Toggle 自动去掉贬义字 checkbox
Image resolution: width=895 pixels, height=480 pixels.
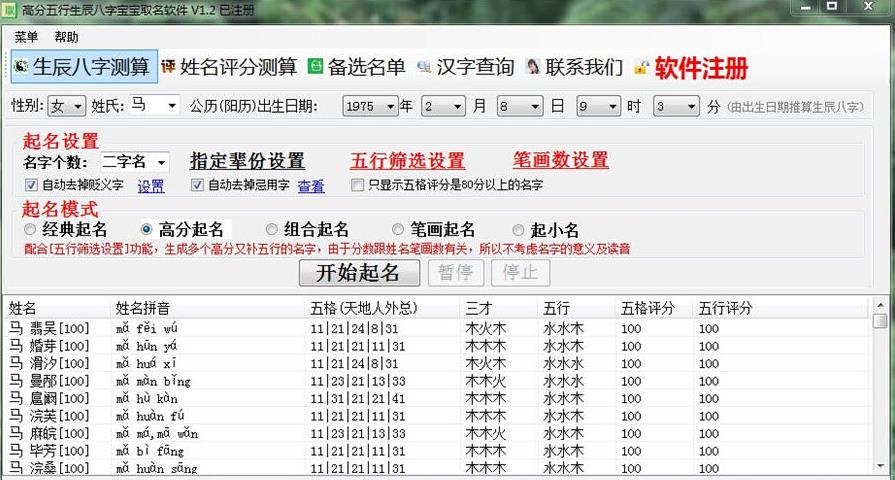(x=31, y=185)
